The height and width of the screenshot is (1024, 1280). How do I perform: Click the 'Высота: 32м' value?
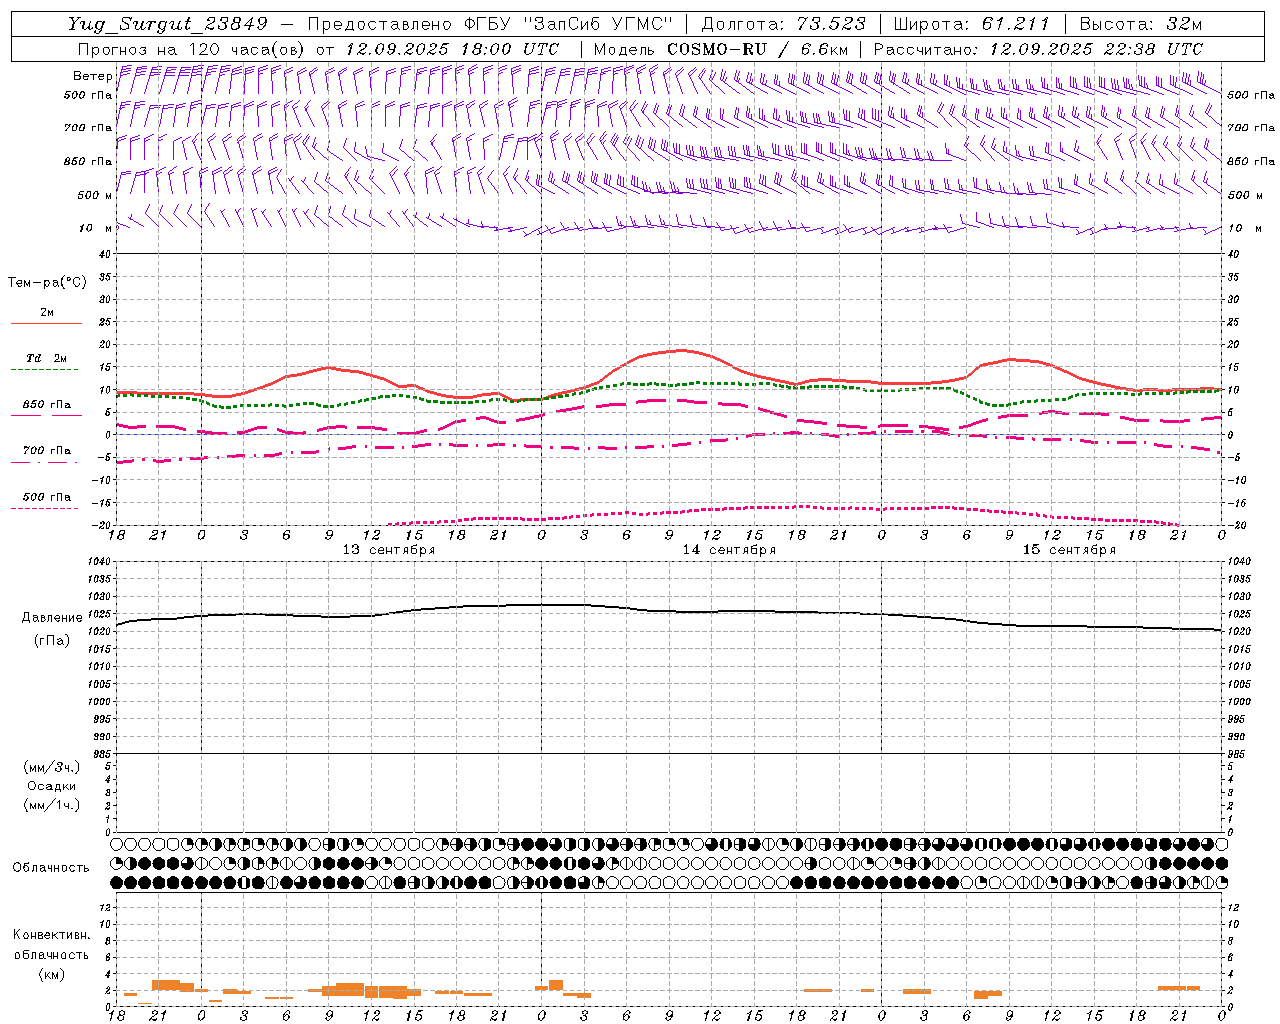point(1141,24)
